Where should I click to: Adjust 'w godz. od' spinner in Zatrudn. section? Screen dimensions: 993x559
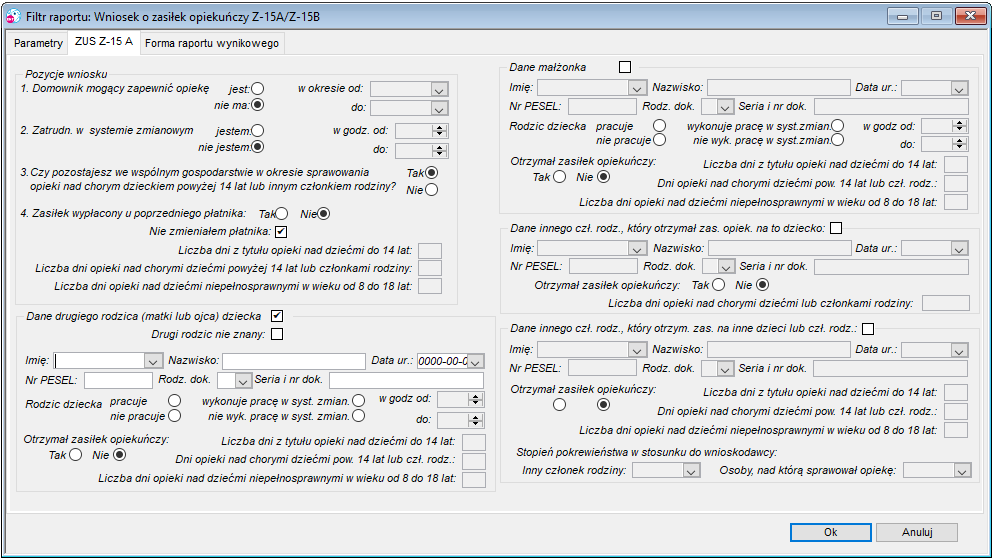pyautogui.click(x=440, y=131)
